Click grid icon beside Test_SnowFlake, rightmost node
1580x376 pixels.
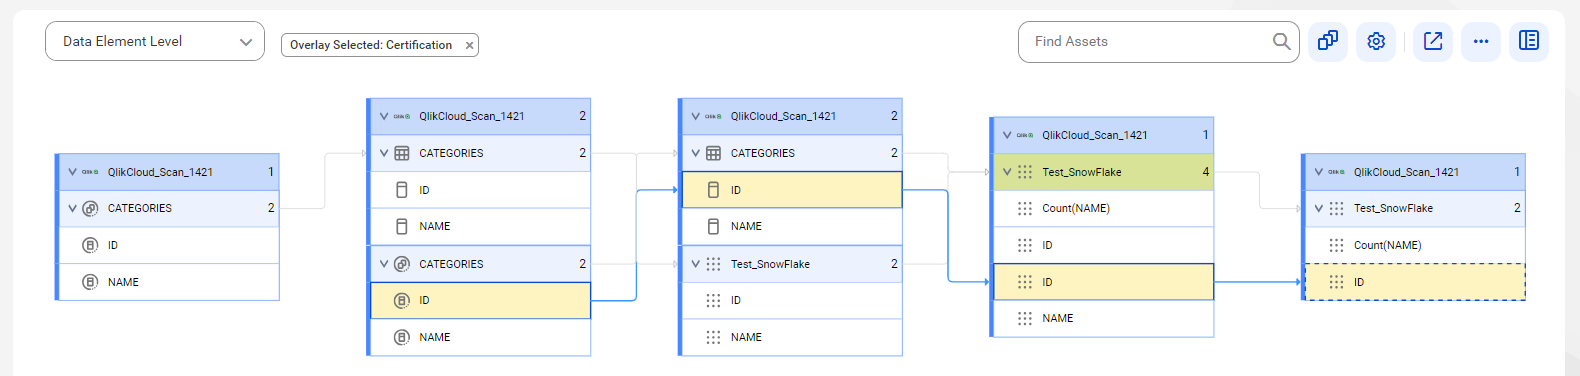(x=1336, y=208)
